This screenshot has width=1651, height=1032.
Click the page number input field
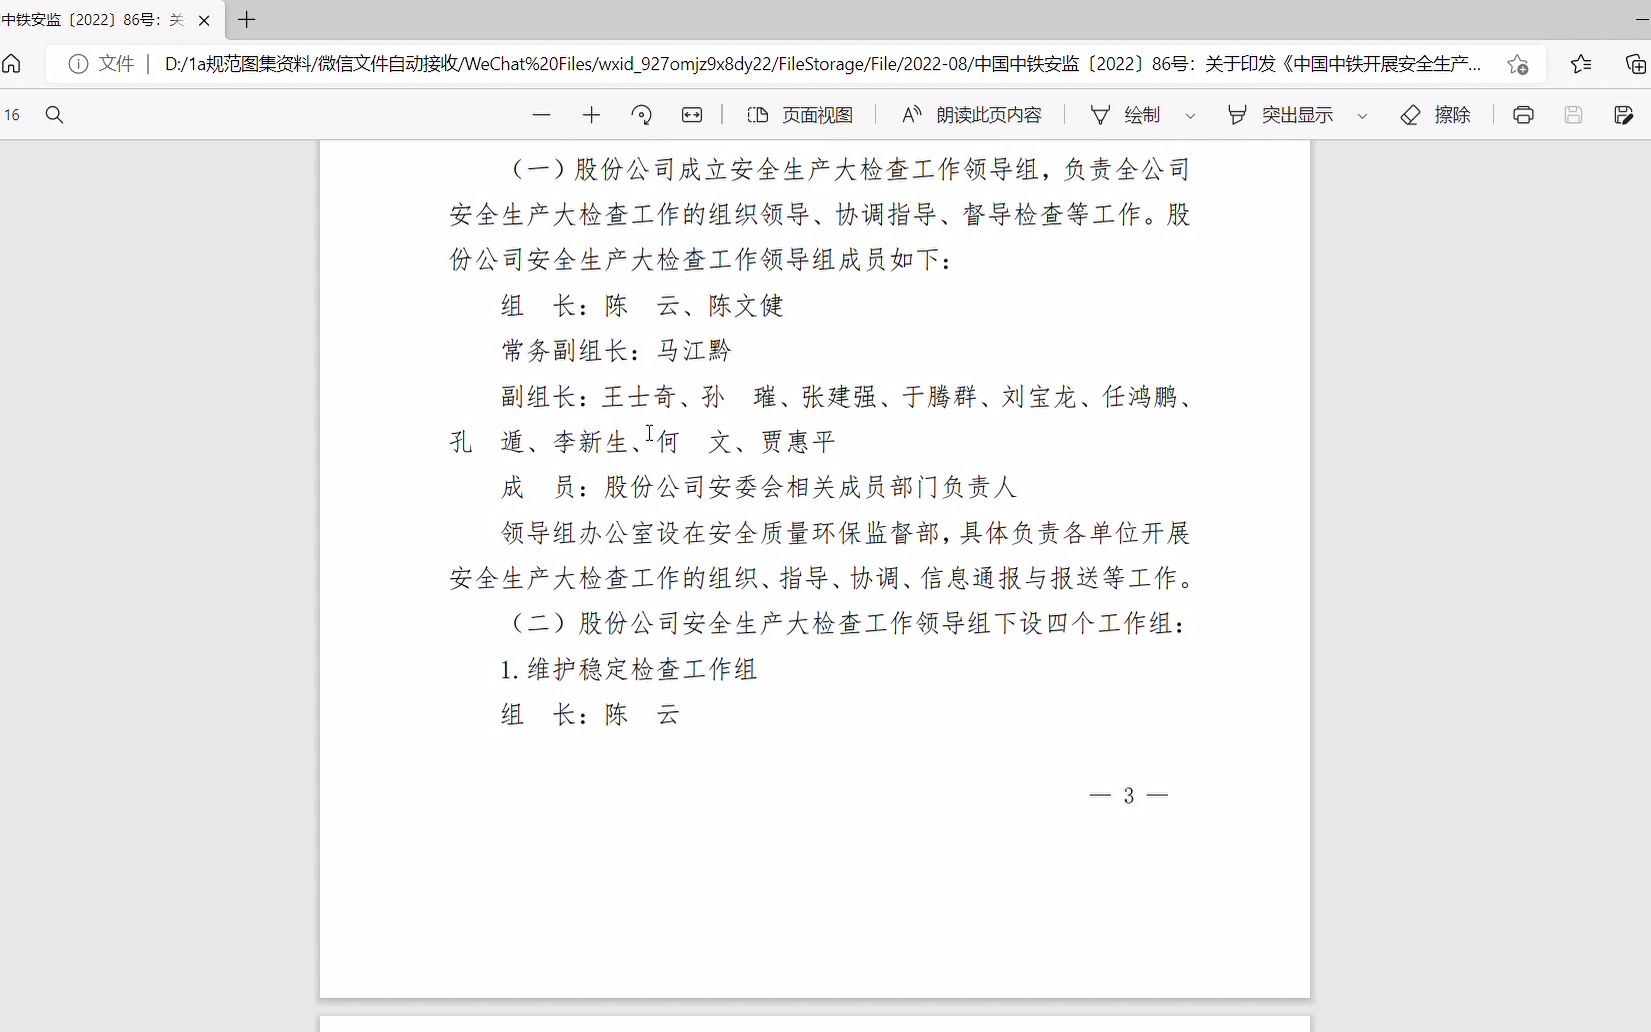tap(13, 114)
